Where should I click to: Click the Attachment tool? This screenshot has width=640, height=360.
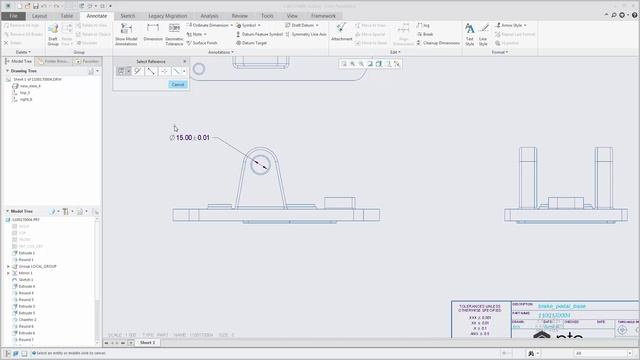click(341, 32)
